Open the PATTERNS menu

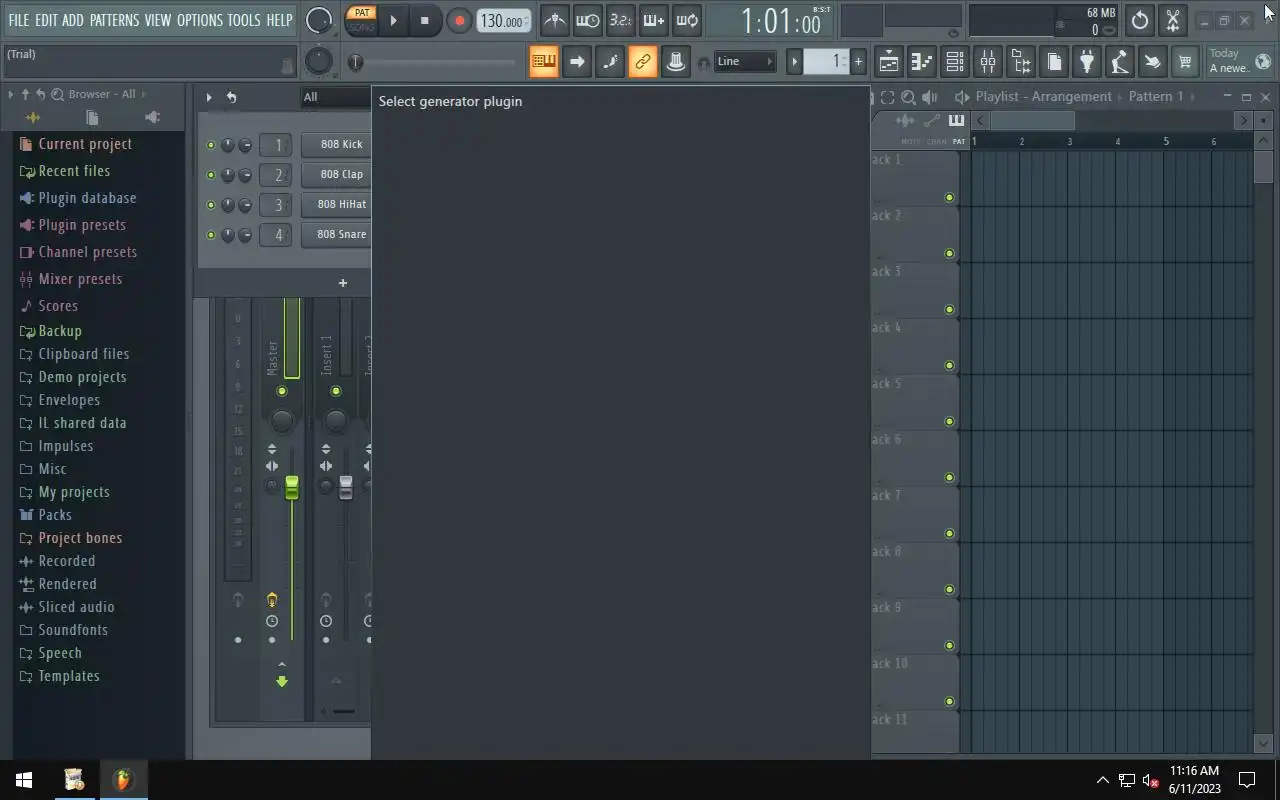click(114, 20)
